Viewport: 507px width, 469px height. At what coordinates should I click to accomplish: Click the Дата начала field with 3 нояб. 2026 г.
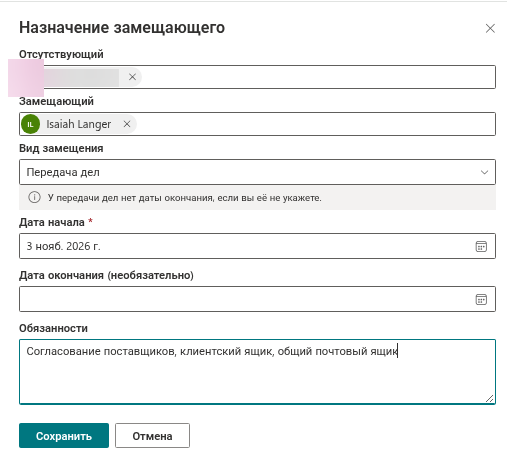[x=257, y=246]
